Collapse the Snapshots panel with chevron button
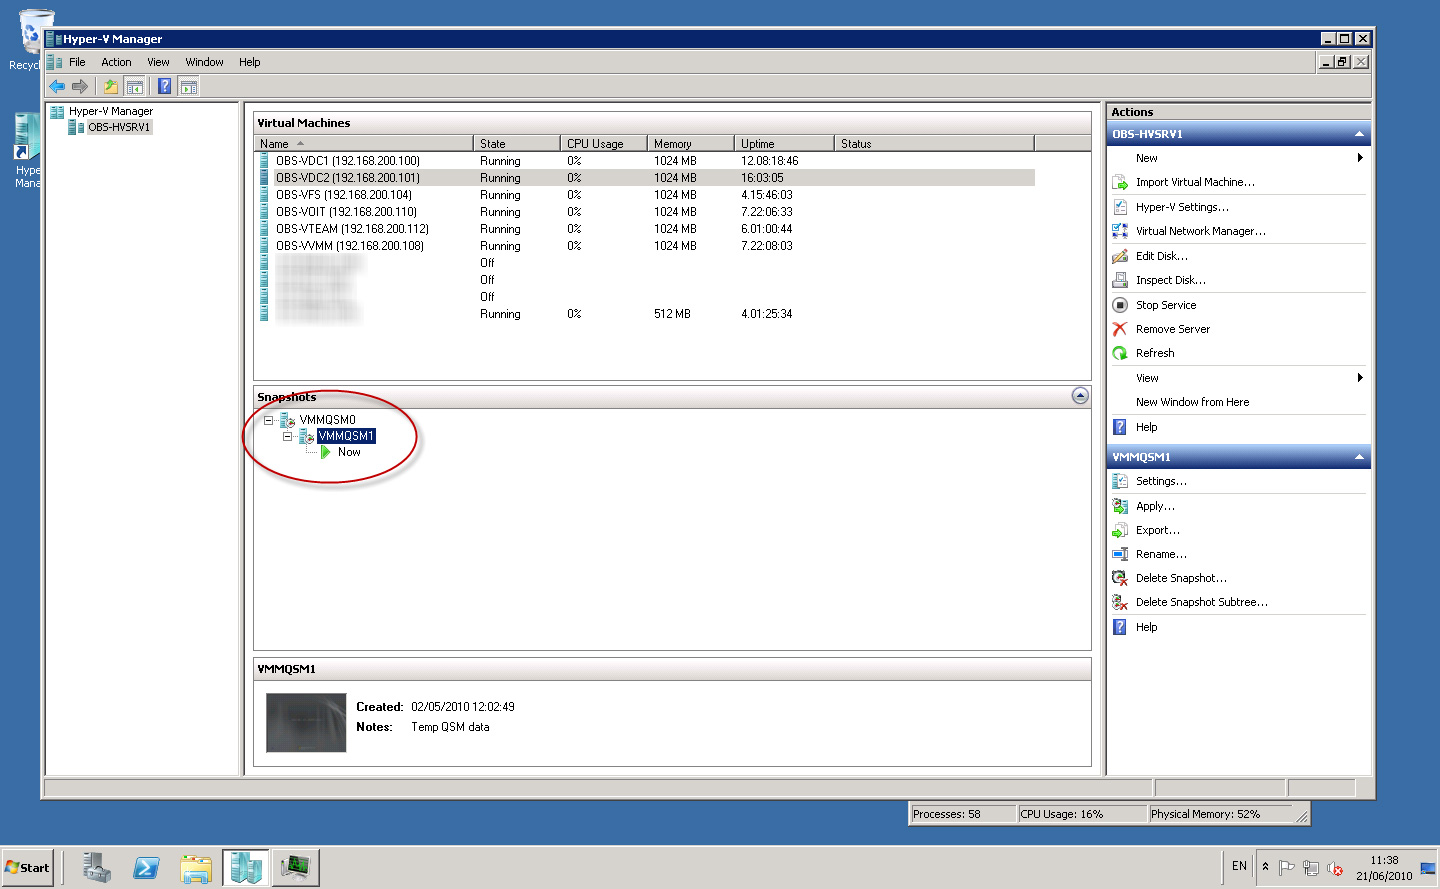The height and width of the screenshot is (889, 1440). (1080, 396)
